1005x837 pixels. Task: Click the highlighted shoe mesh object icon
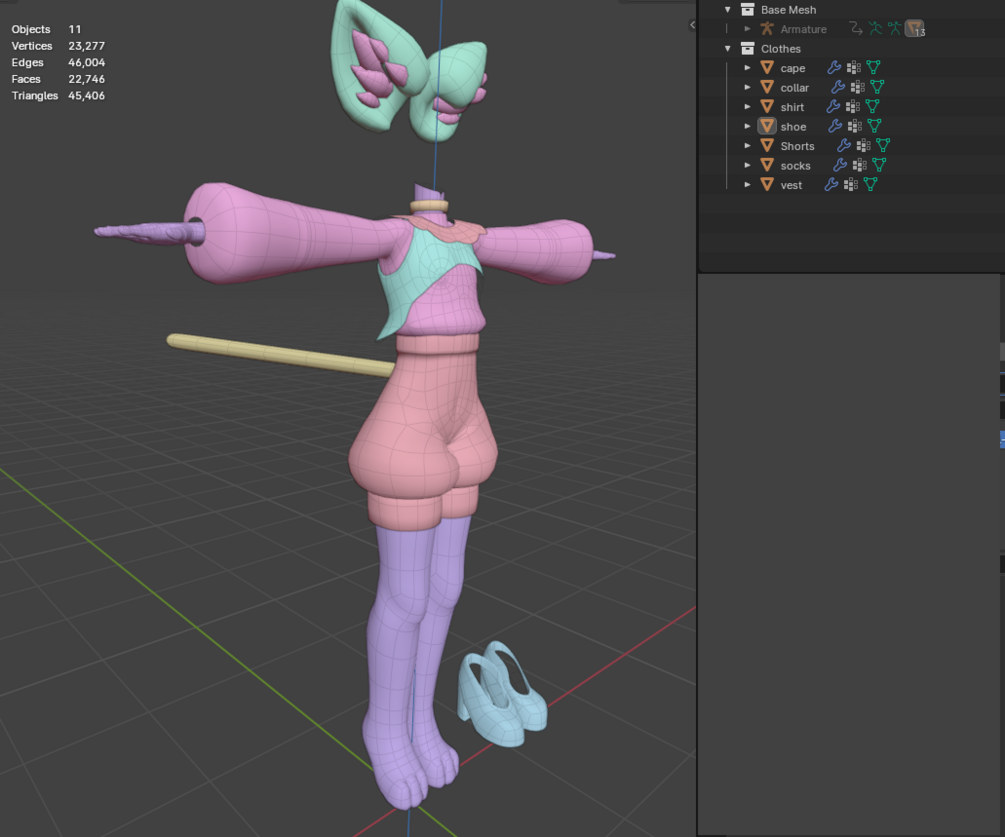[767, 126]
